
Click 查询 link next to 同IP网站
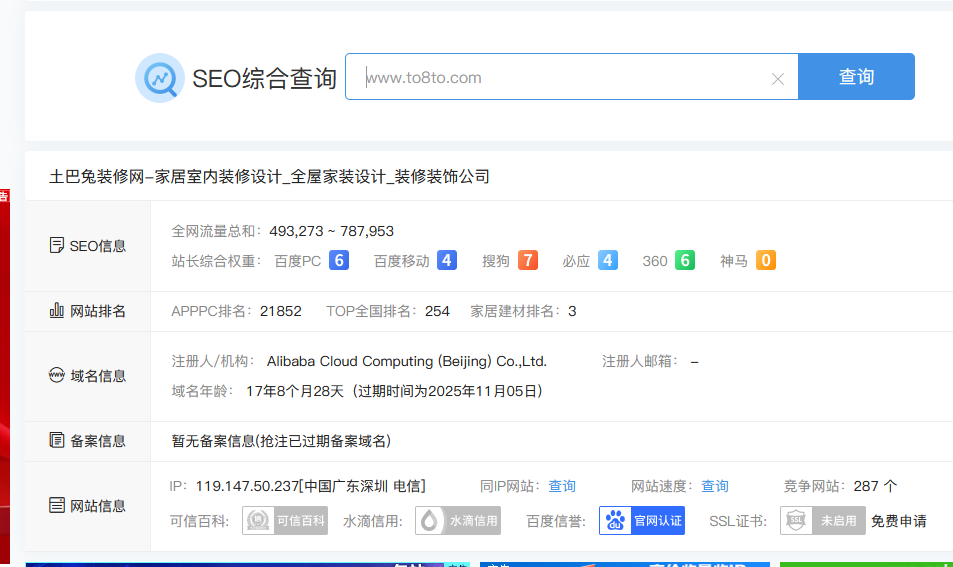point(562,486)
